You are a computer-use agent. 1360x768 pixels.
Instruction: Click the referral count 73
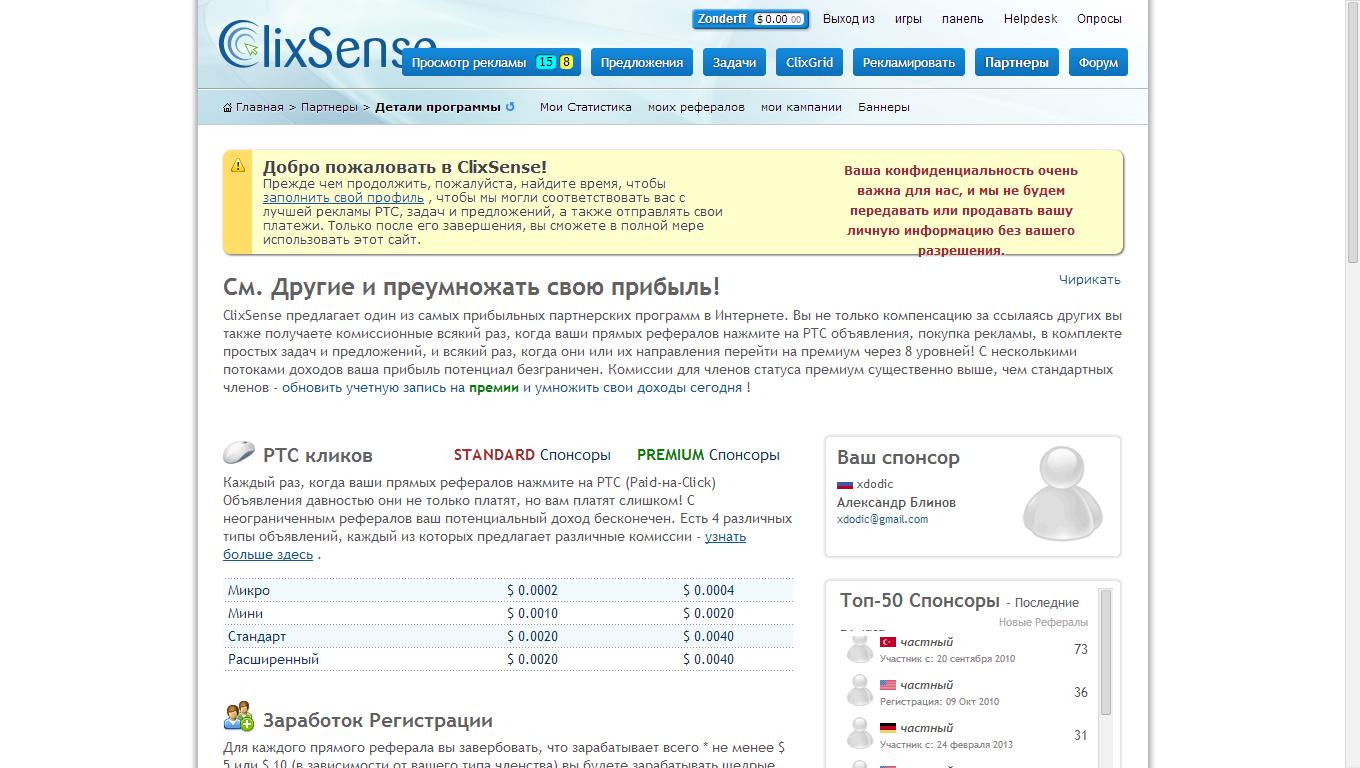[1081, 650]
